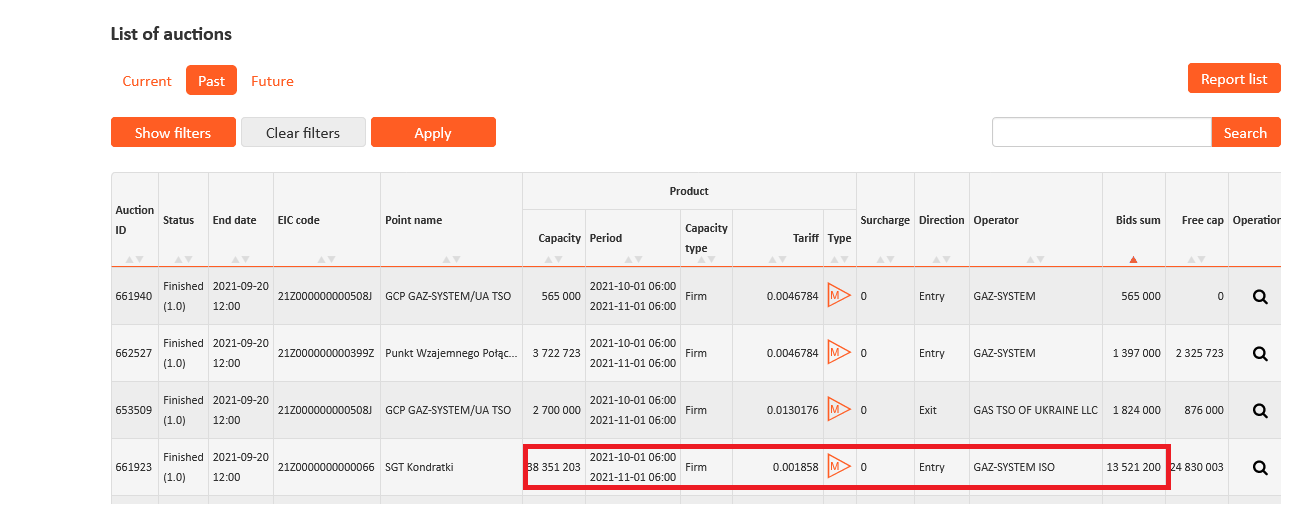Sort table by End date column
The width and height of the screenshot is (1298, 512).
[x=240, y=259]
